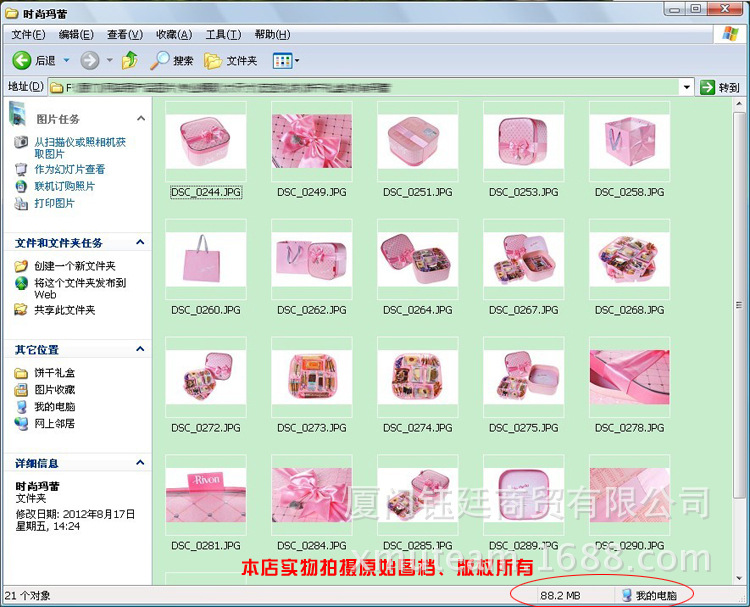Select thumbnail DSC_0260.JPG
The height and width of the screenshot is (607, 750).
(206, 259)
